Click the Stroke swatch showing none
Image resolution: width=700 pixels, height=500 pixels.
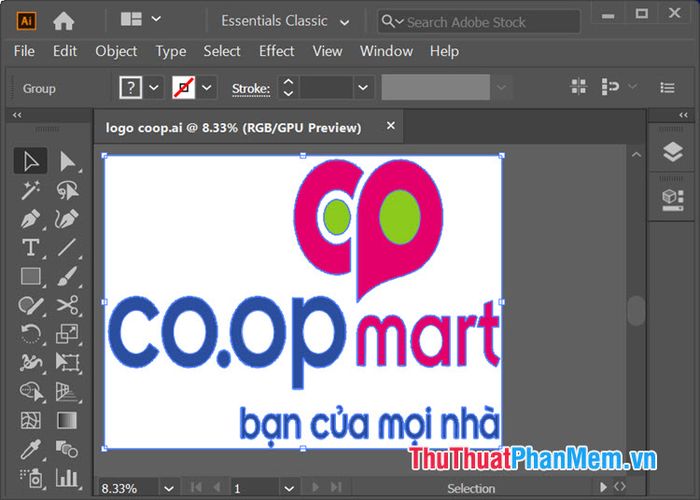click(183, 88)
